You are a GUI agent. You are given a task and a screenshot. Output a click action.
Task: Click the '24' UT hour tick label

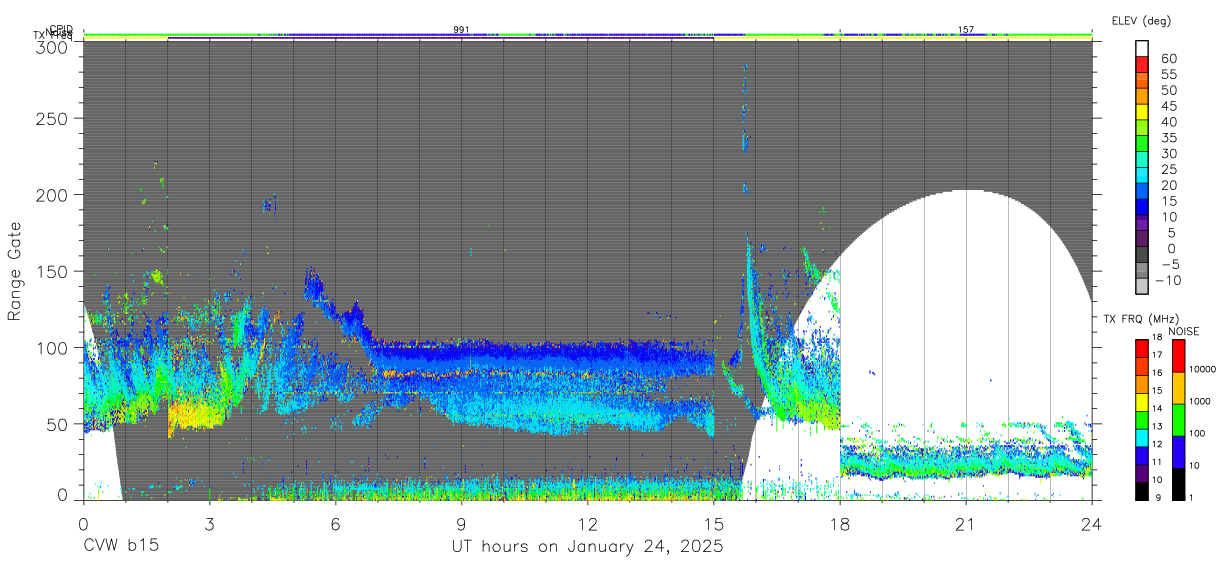[x=1091, y=523]
